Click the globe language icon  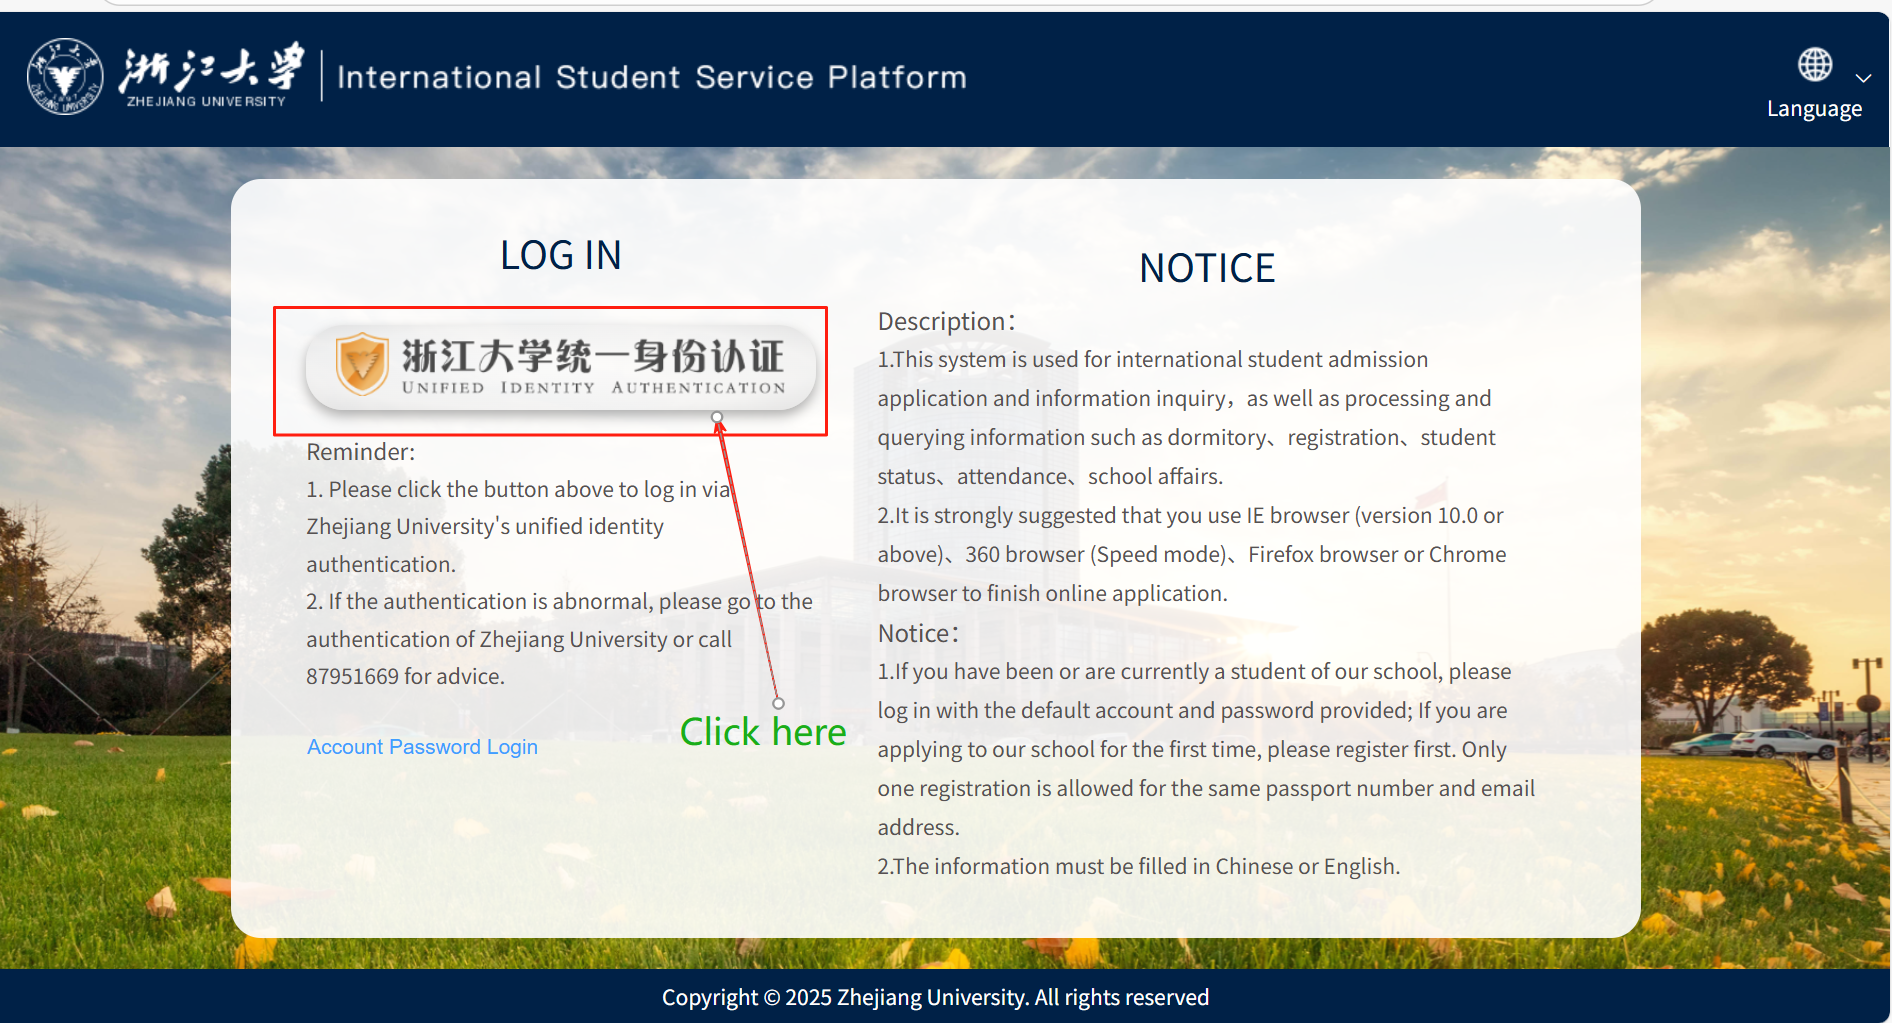click(x=1814, y=65)
